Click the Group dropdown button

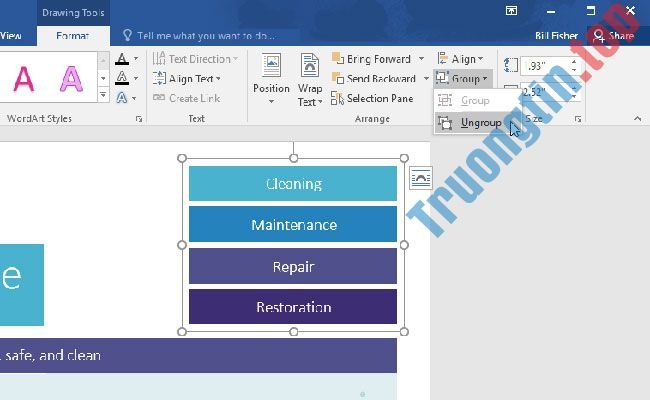463,78
